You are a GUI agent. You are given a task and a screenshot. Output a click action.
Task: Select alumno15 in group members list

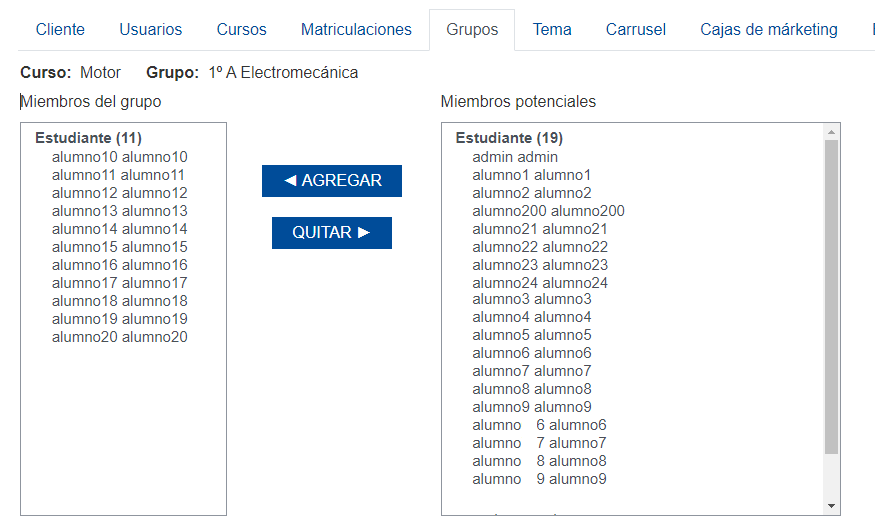(120, 247)
